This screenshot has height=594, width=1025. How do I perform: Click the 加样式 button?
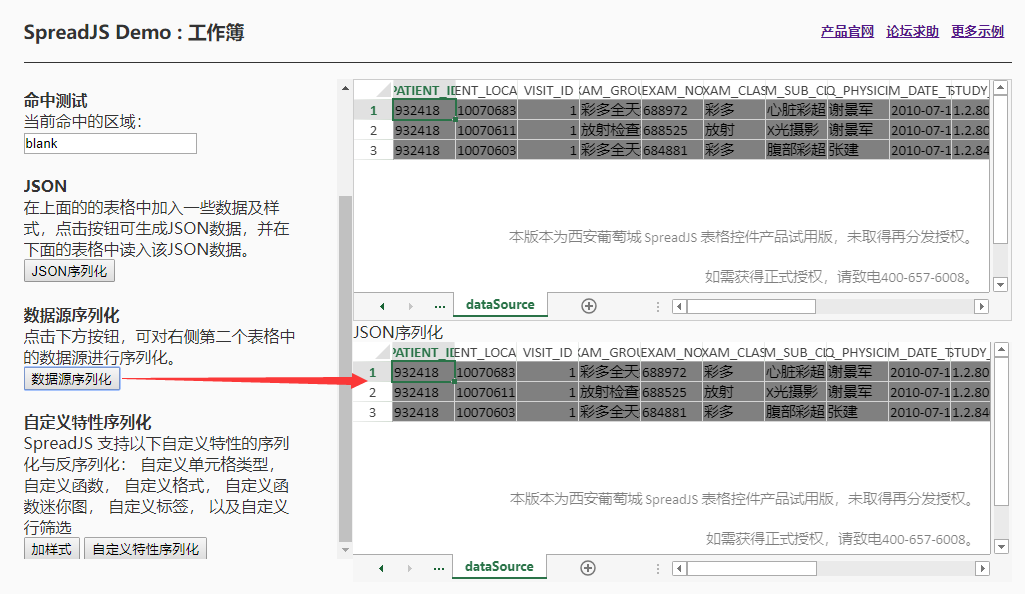(52, 549)
